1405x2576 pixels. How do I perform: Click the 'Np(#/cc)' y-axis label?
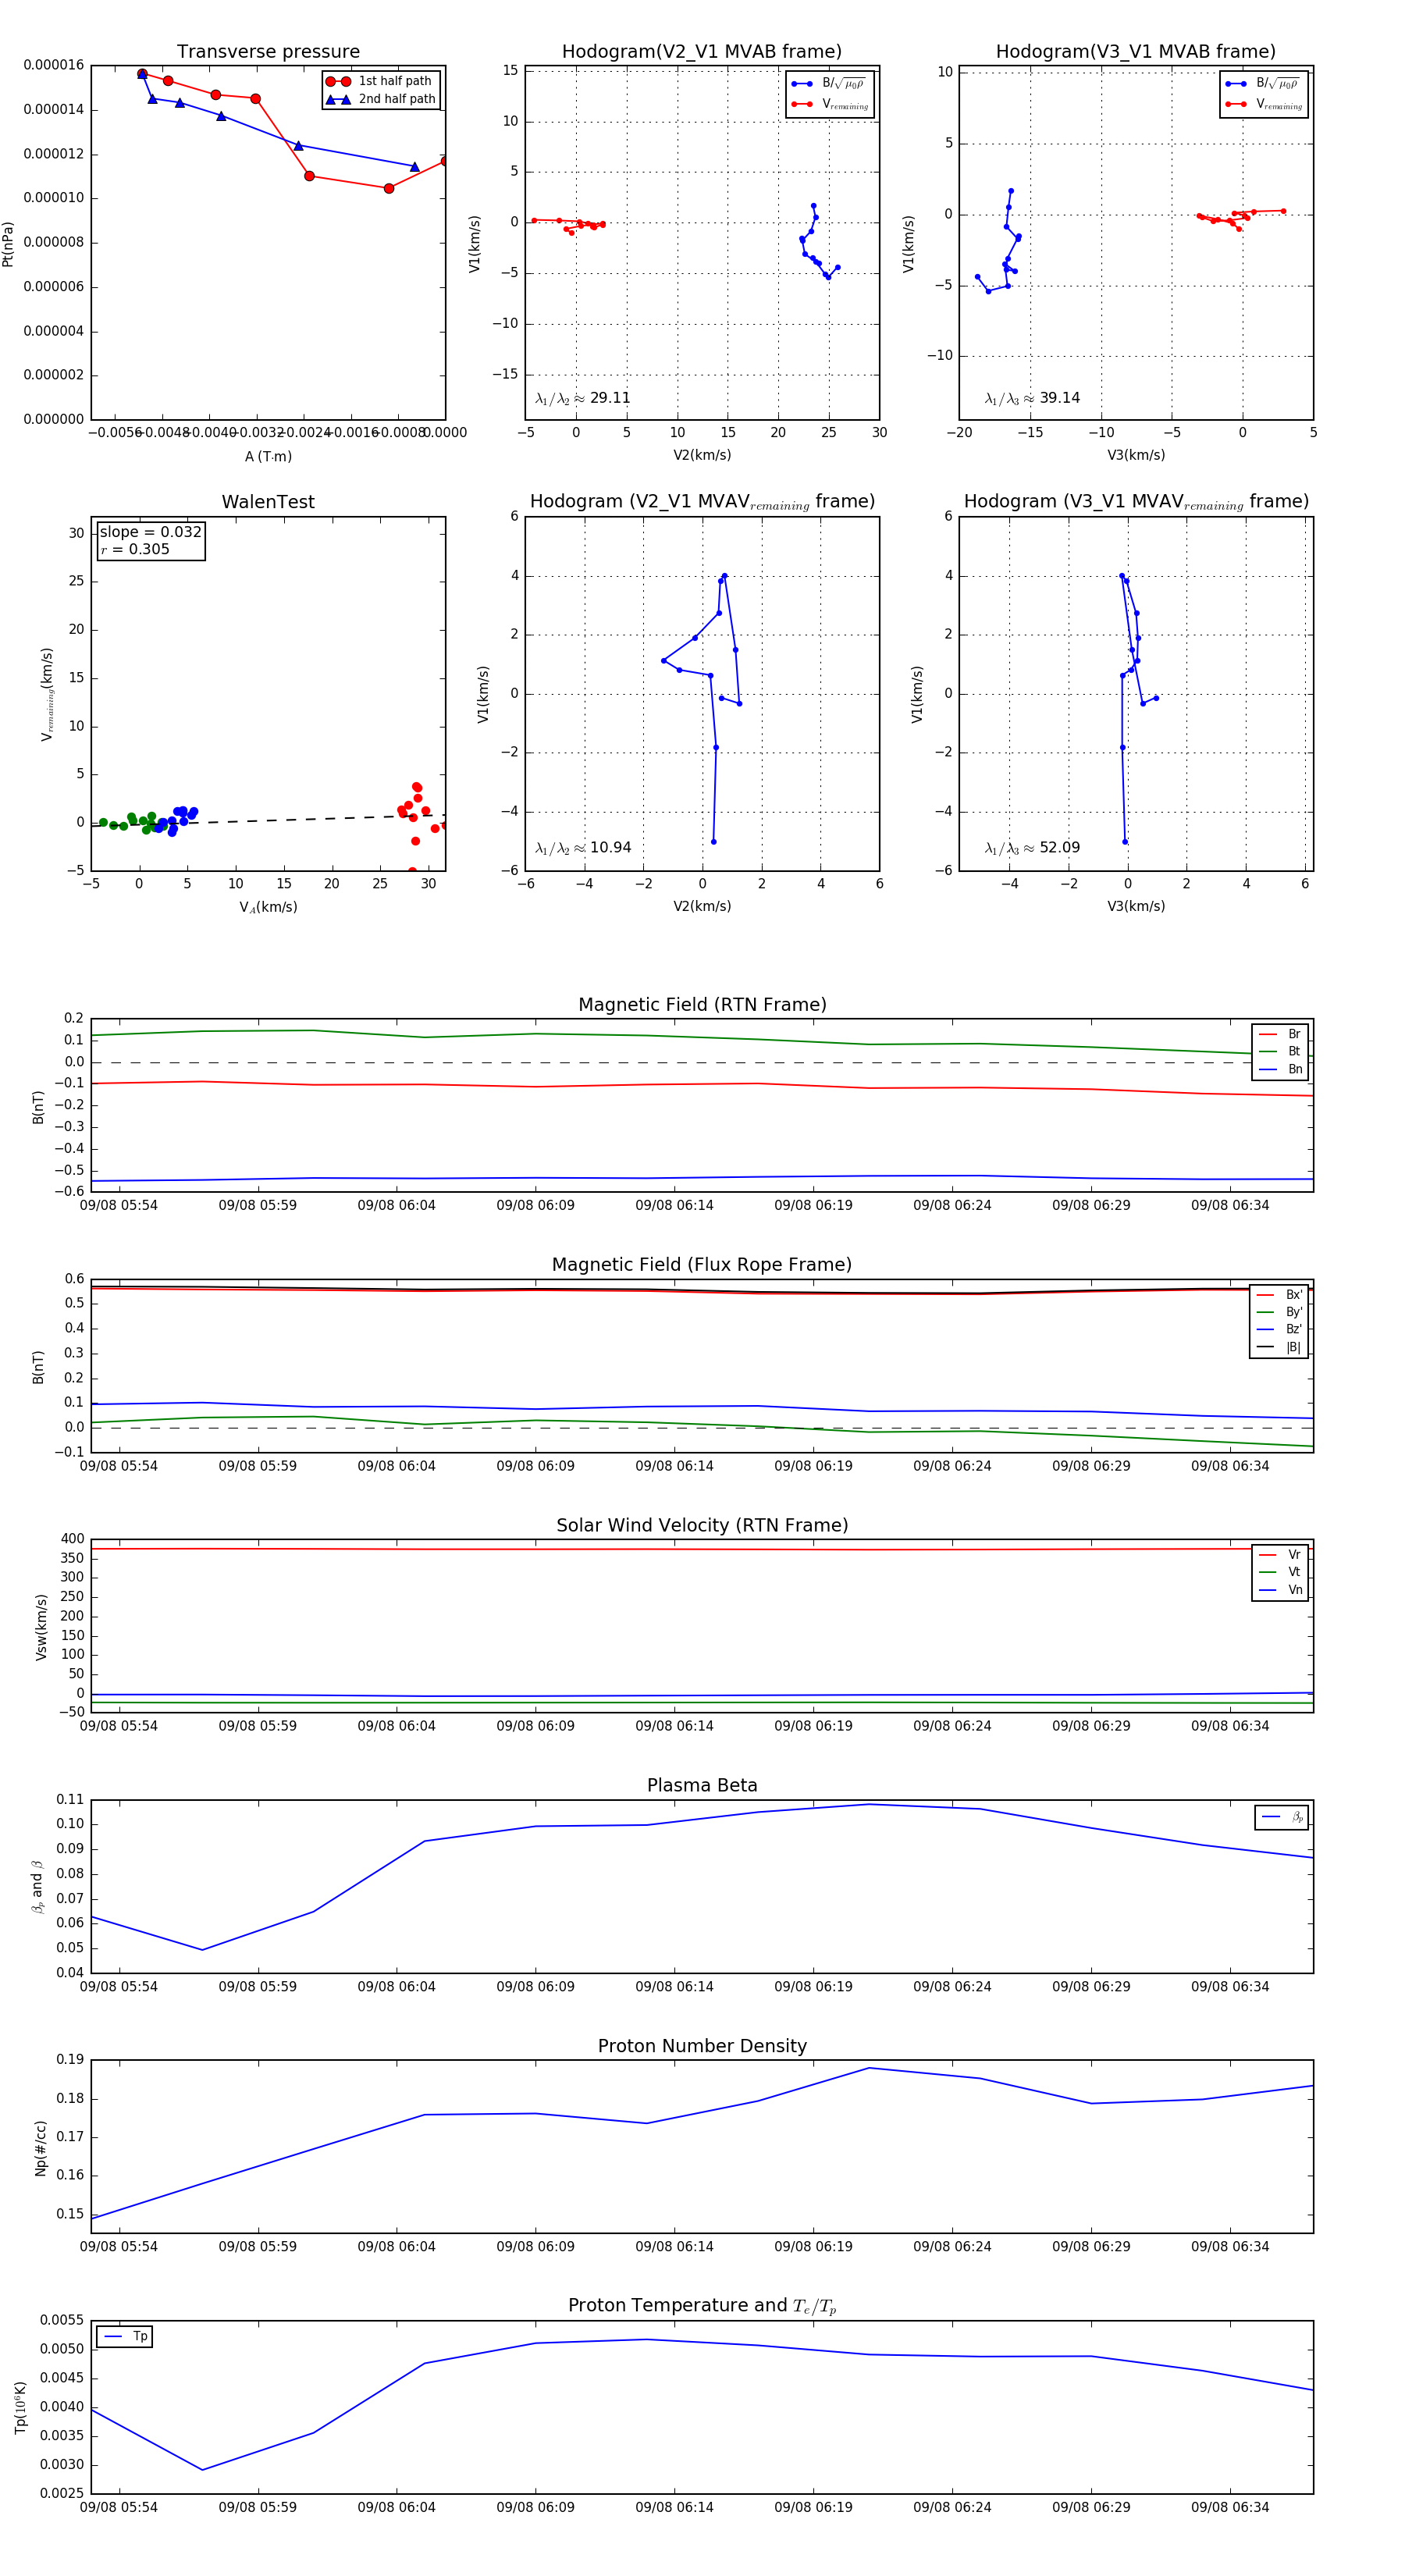click(x=41, y=2148)
